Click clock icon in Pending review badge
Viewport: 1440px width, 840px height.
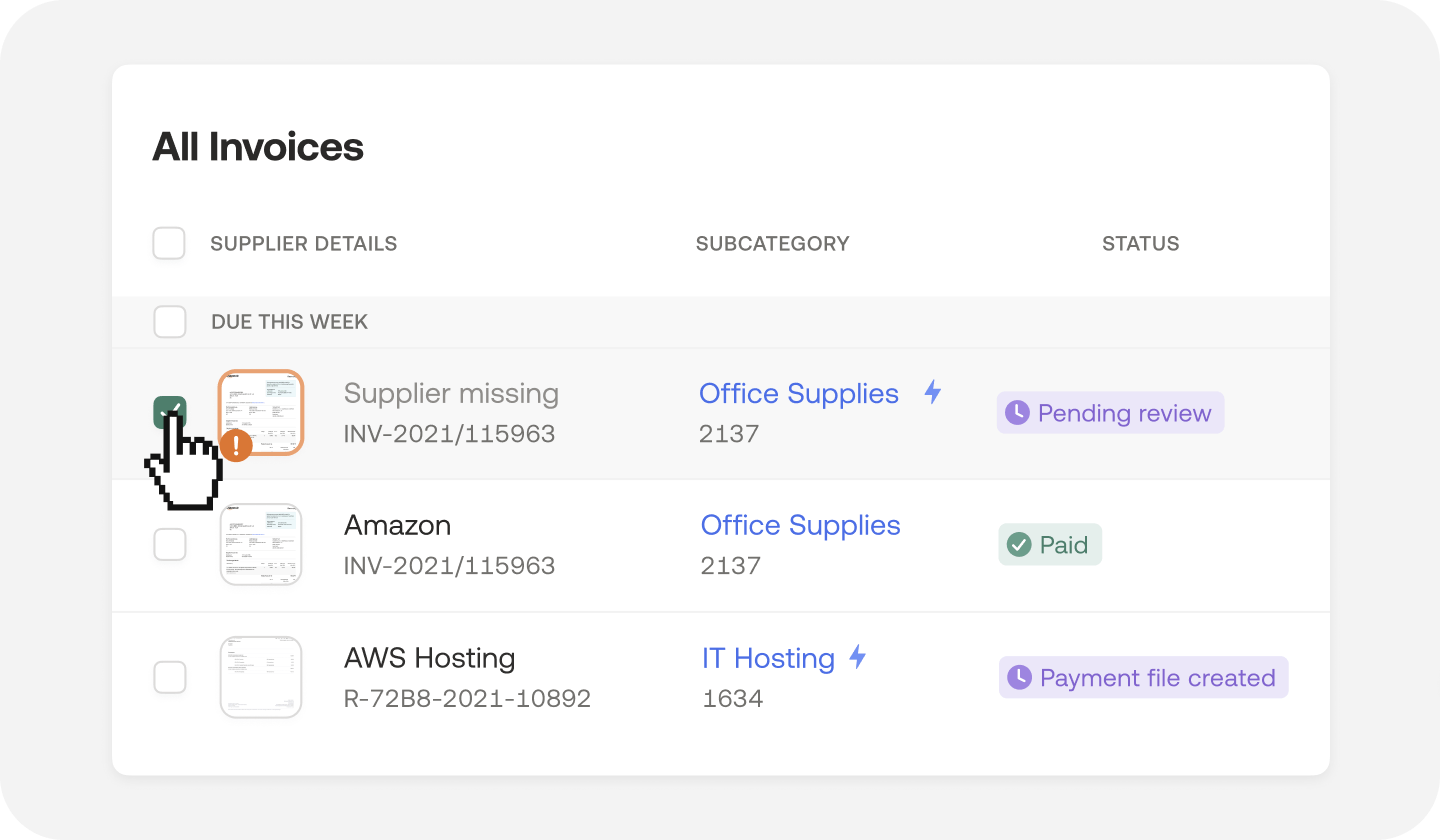click(x=1017, y=413)
